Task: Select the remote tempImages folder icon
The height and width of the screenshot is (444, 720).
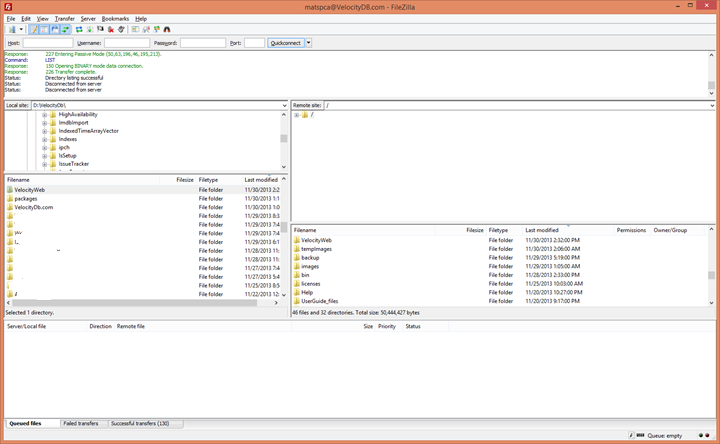Action: [x=297, y=249]
